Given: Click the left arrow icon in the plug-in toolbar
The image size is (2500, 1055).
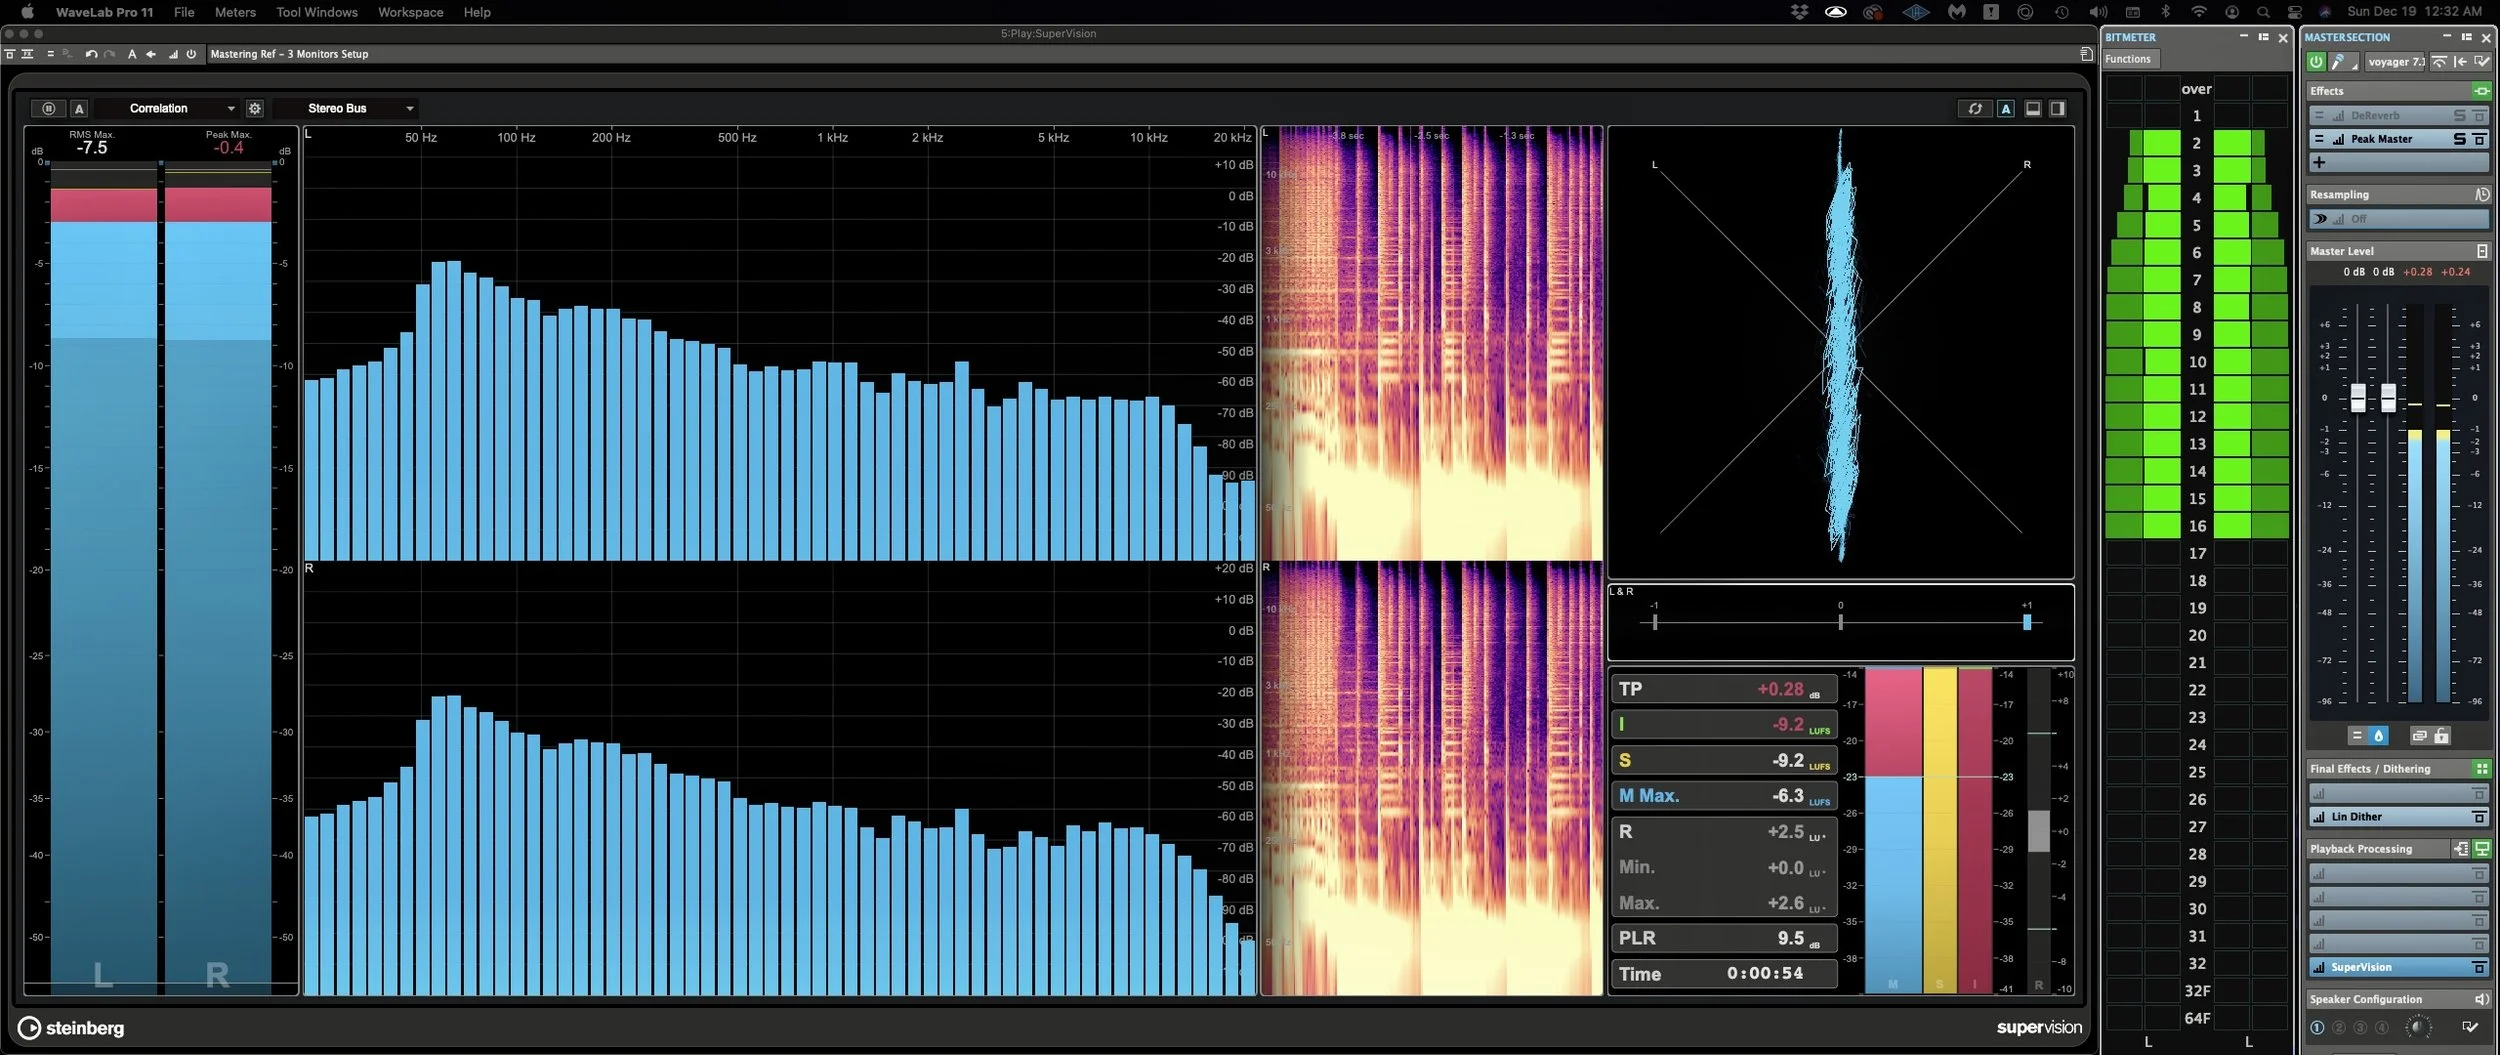Looking at the screenshot, I should pos(151,54).
